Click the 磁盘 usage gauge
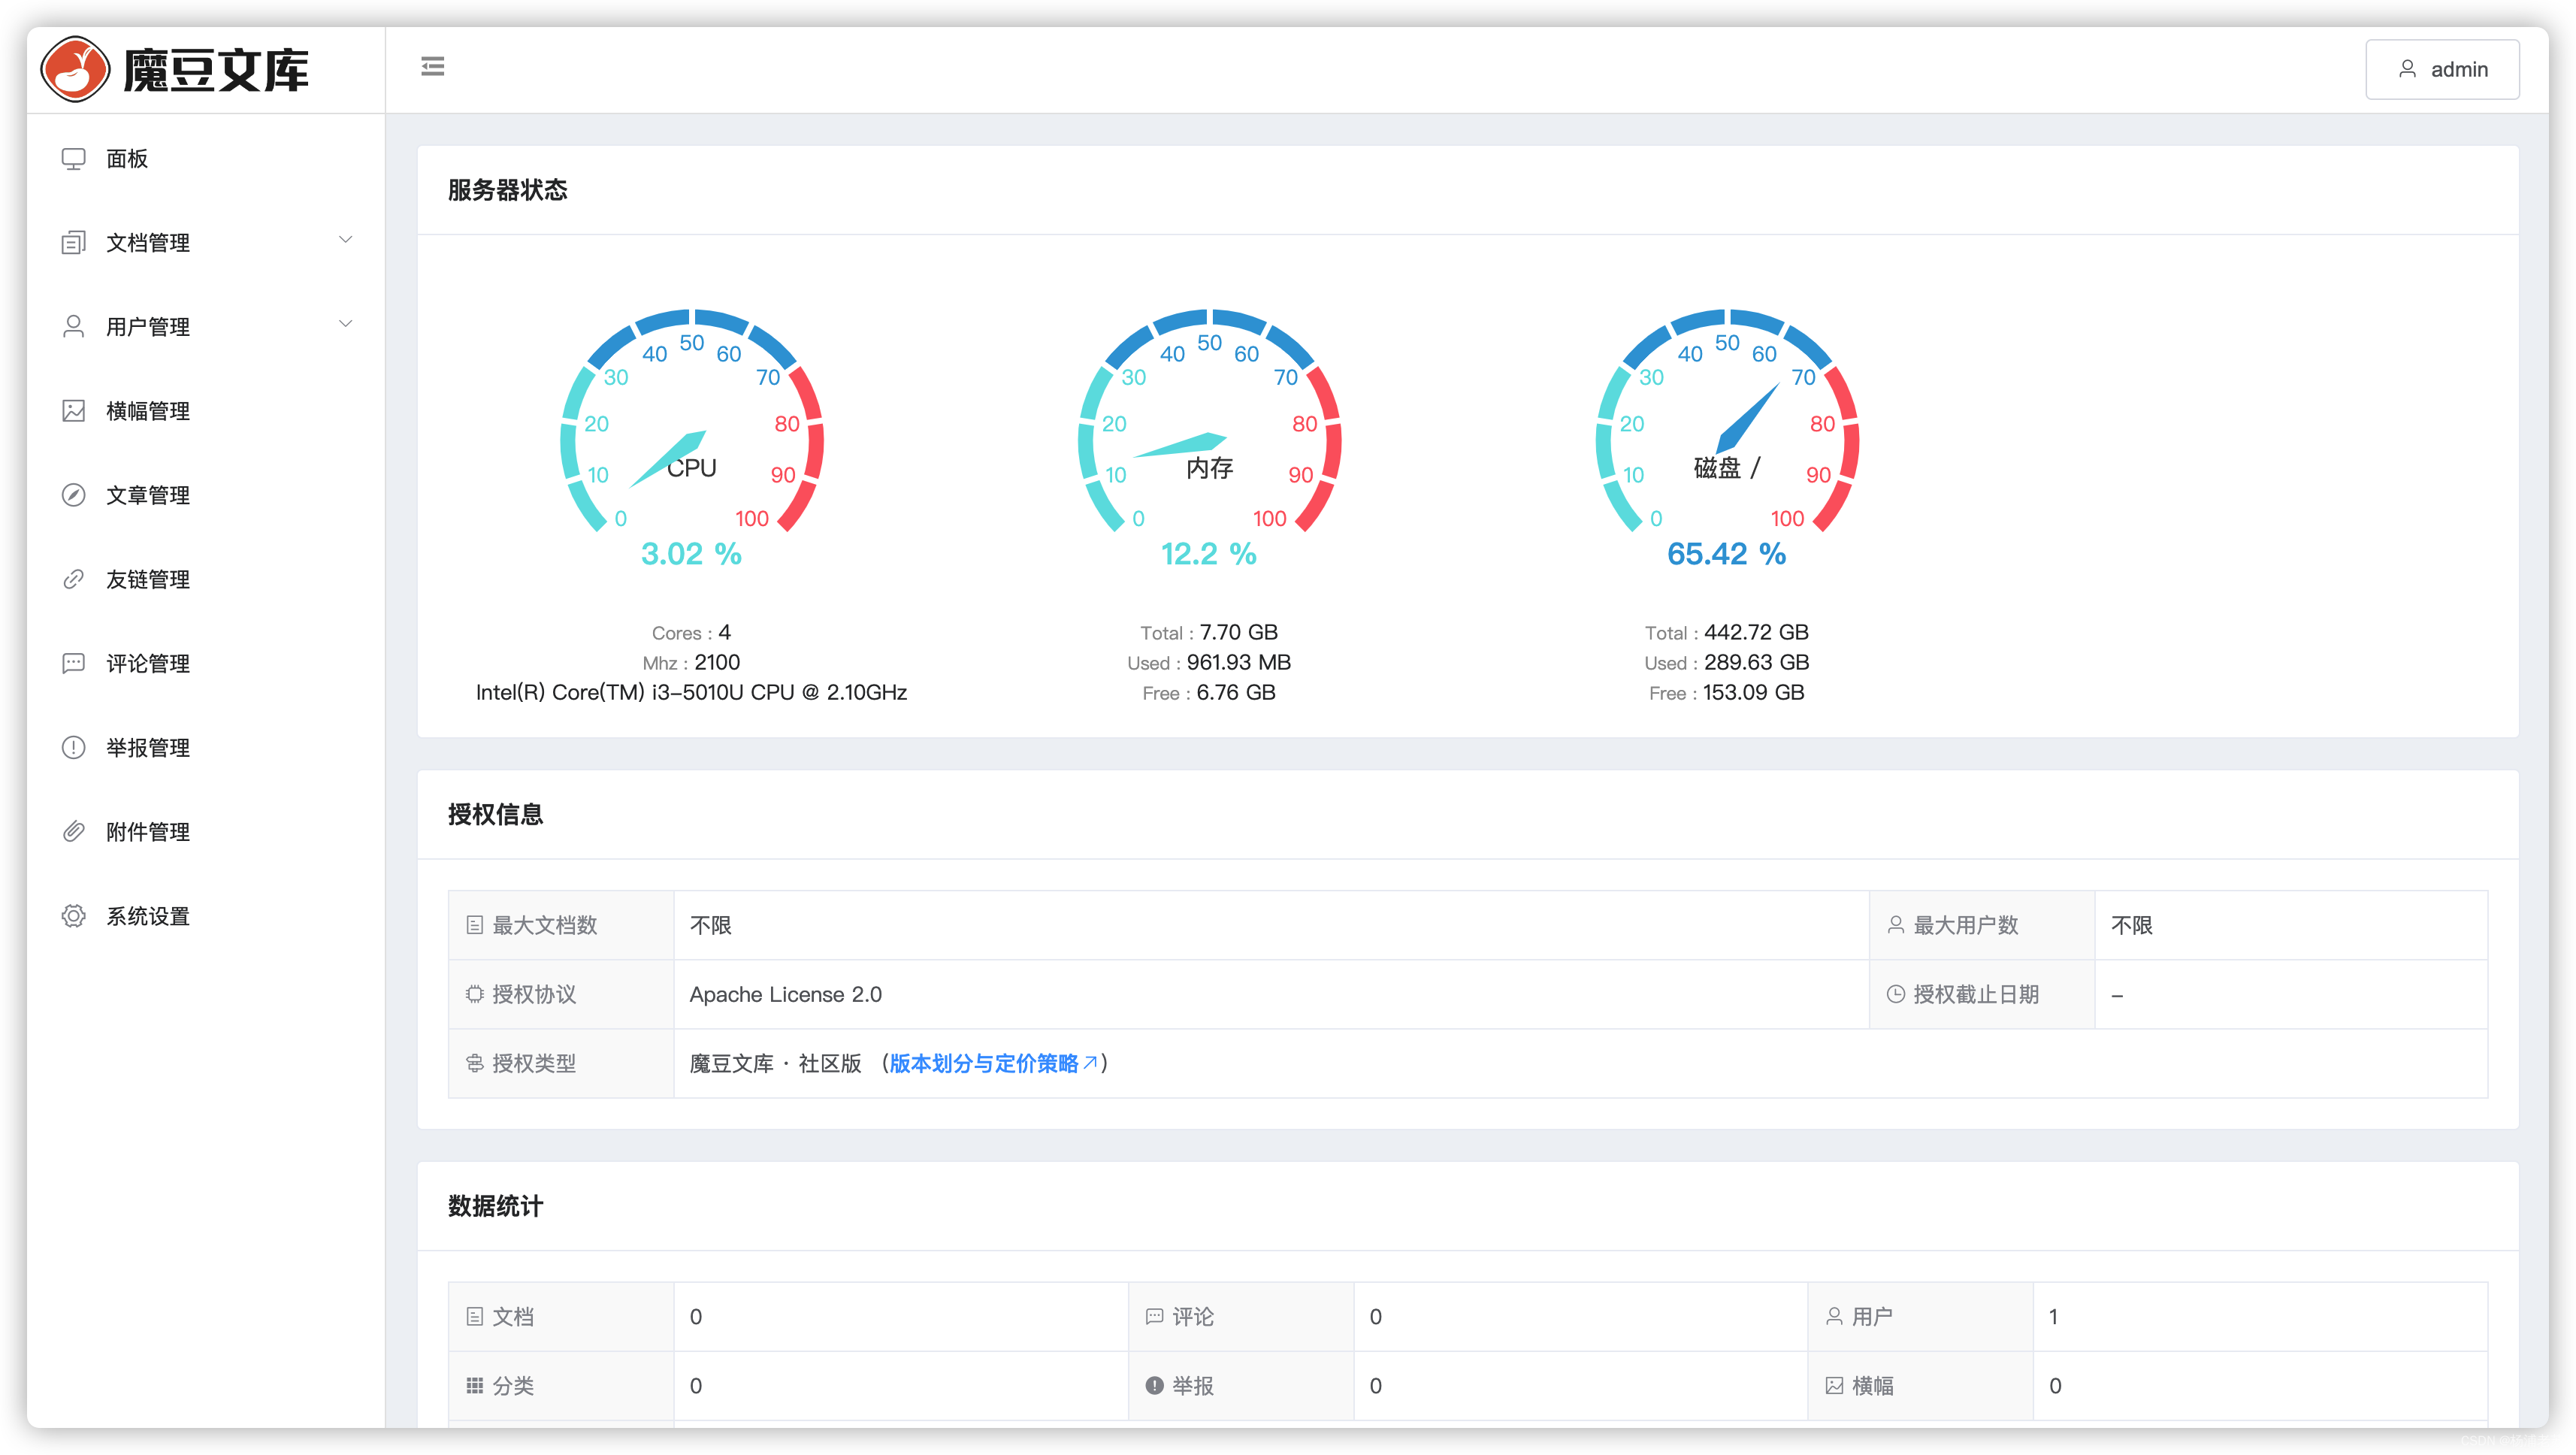This screenshot has height=1455, width=2576. click(1726, 430)
